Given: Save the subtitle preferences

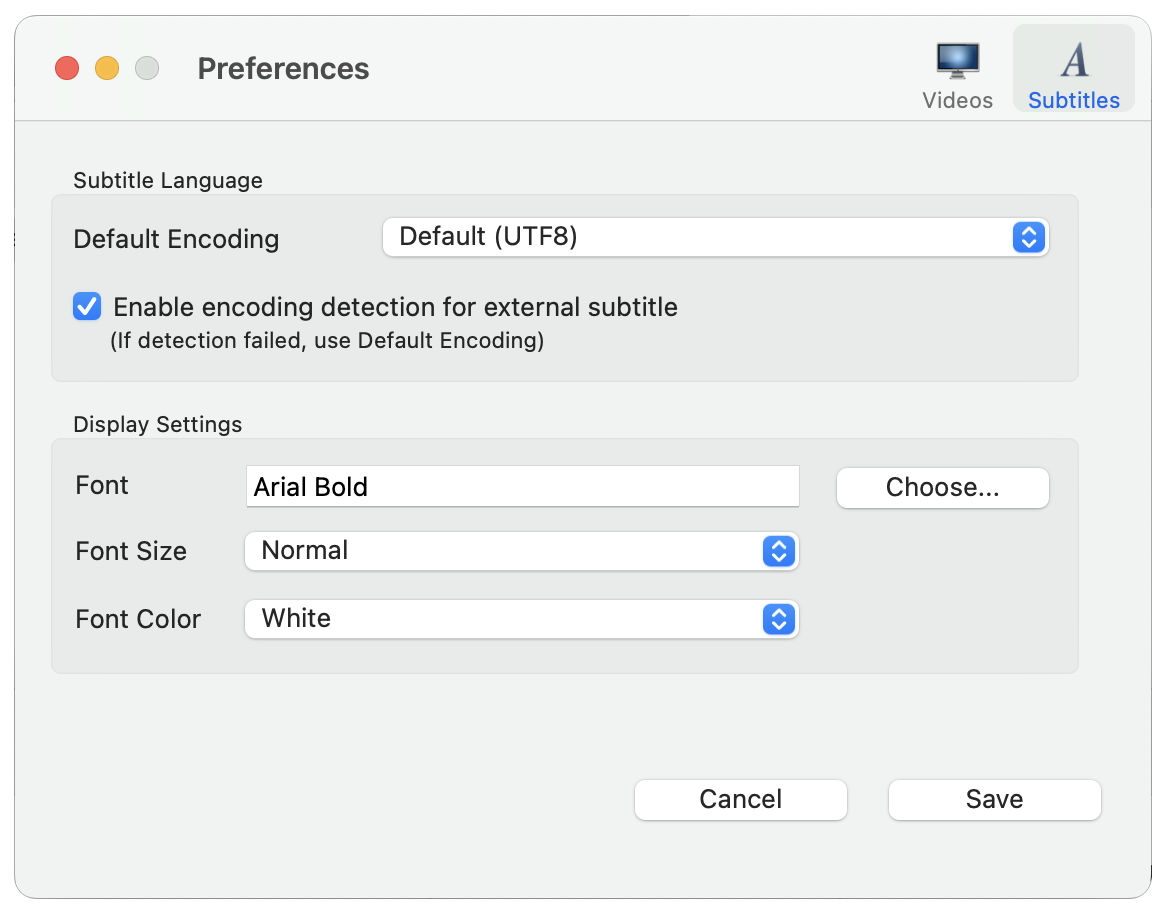Looking at the screenshot, I should [994, 800].
